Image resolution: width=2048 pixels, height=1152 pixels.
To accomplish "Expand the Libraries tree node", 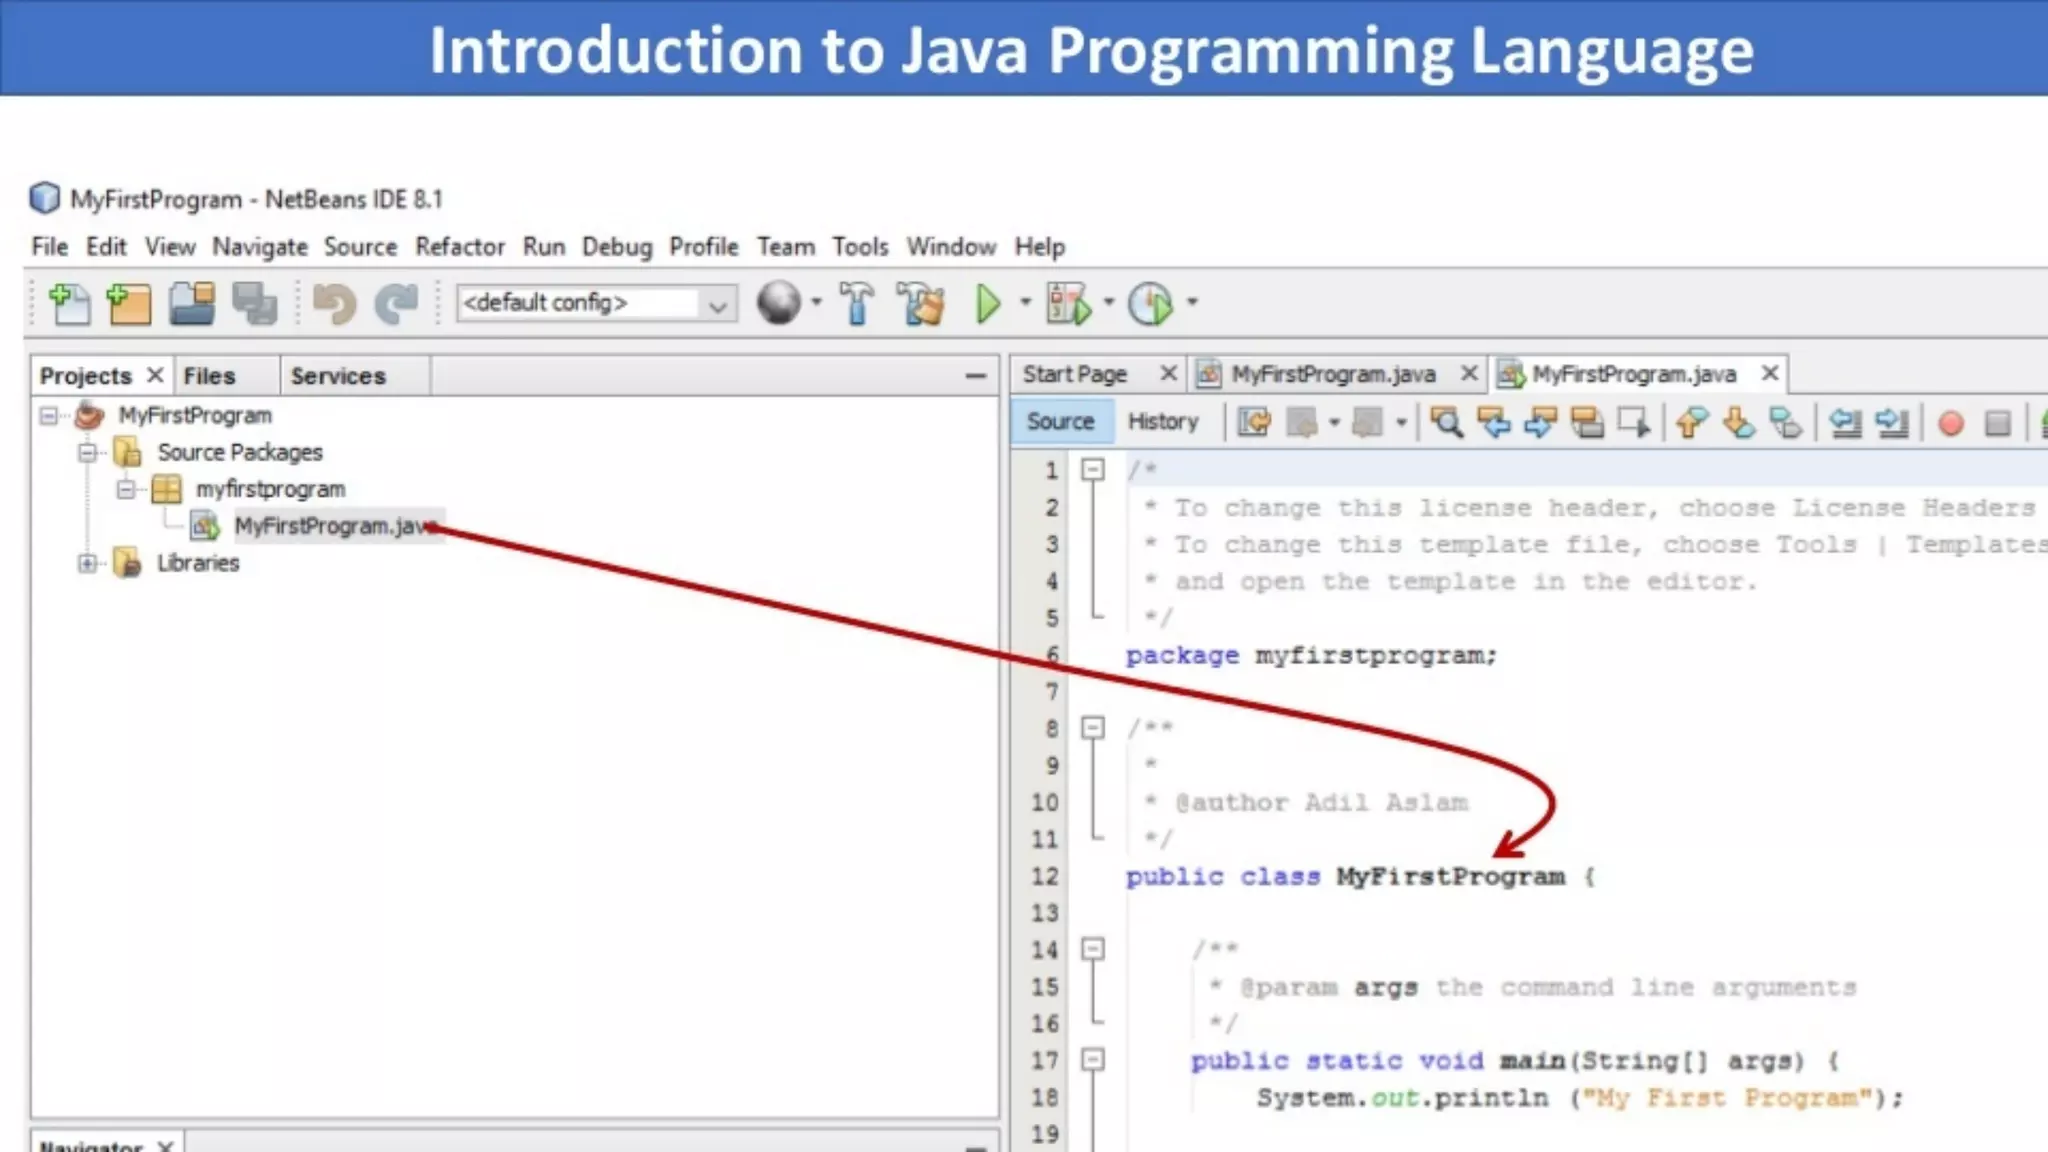I will point(88,563).
